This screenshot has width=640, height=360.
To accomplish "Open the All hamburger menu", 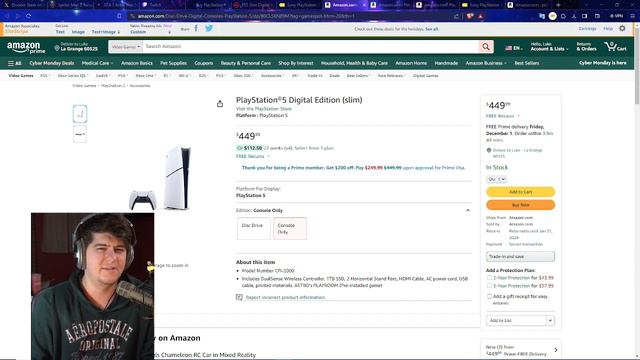I will [x=14, y=63].
